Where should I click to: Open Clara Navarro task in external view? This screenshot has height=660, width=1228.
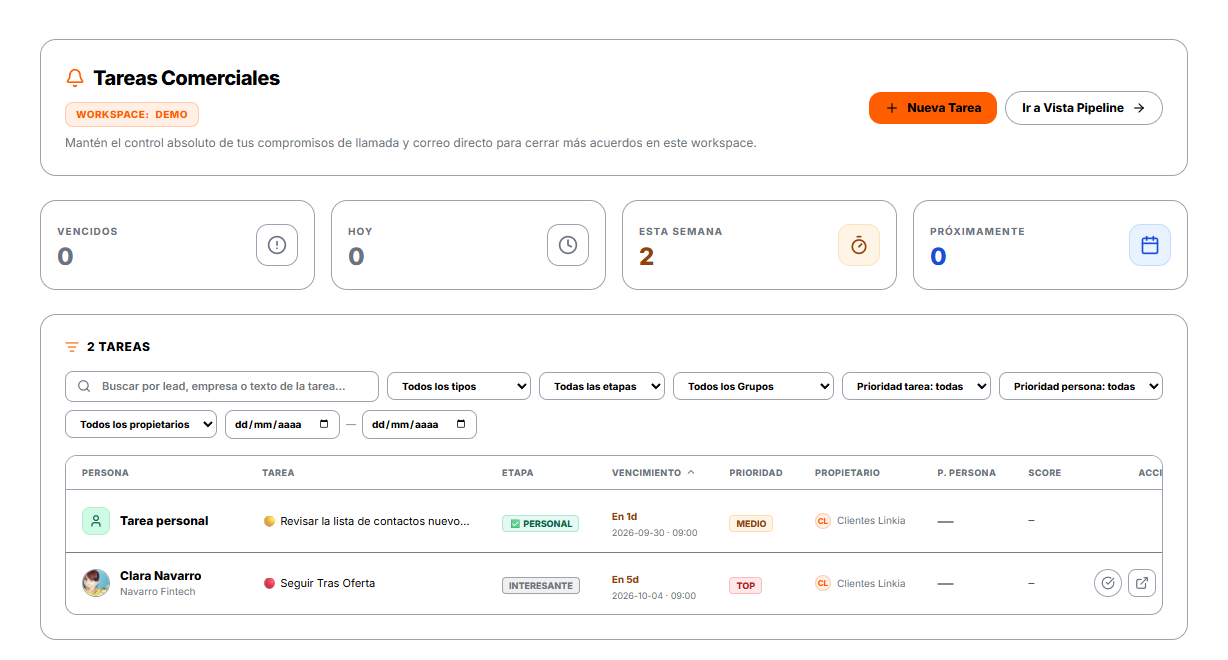[x=1142, y=583]
